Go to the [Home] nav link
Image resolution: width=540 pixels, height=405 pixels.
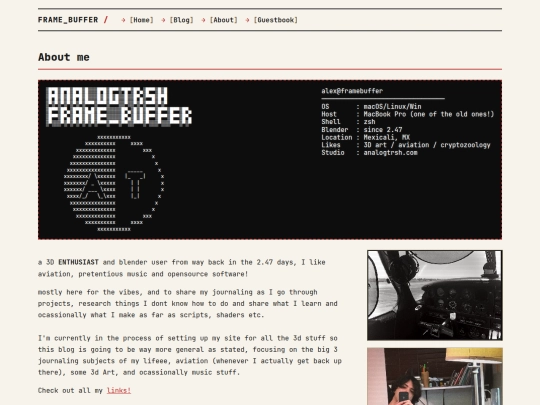[142, 20]
